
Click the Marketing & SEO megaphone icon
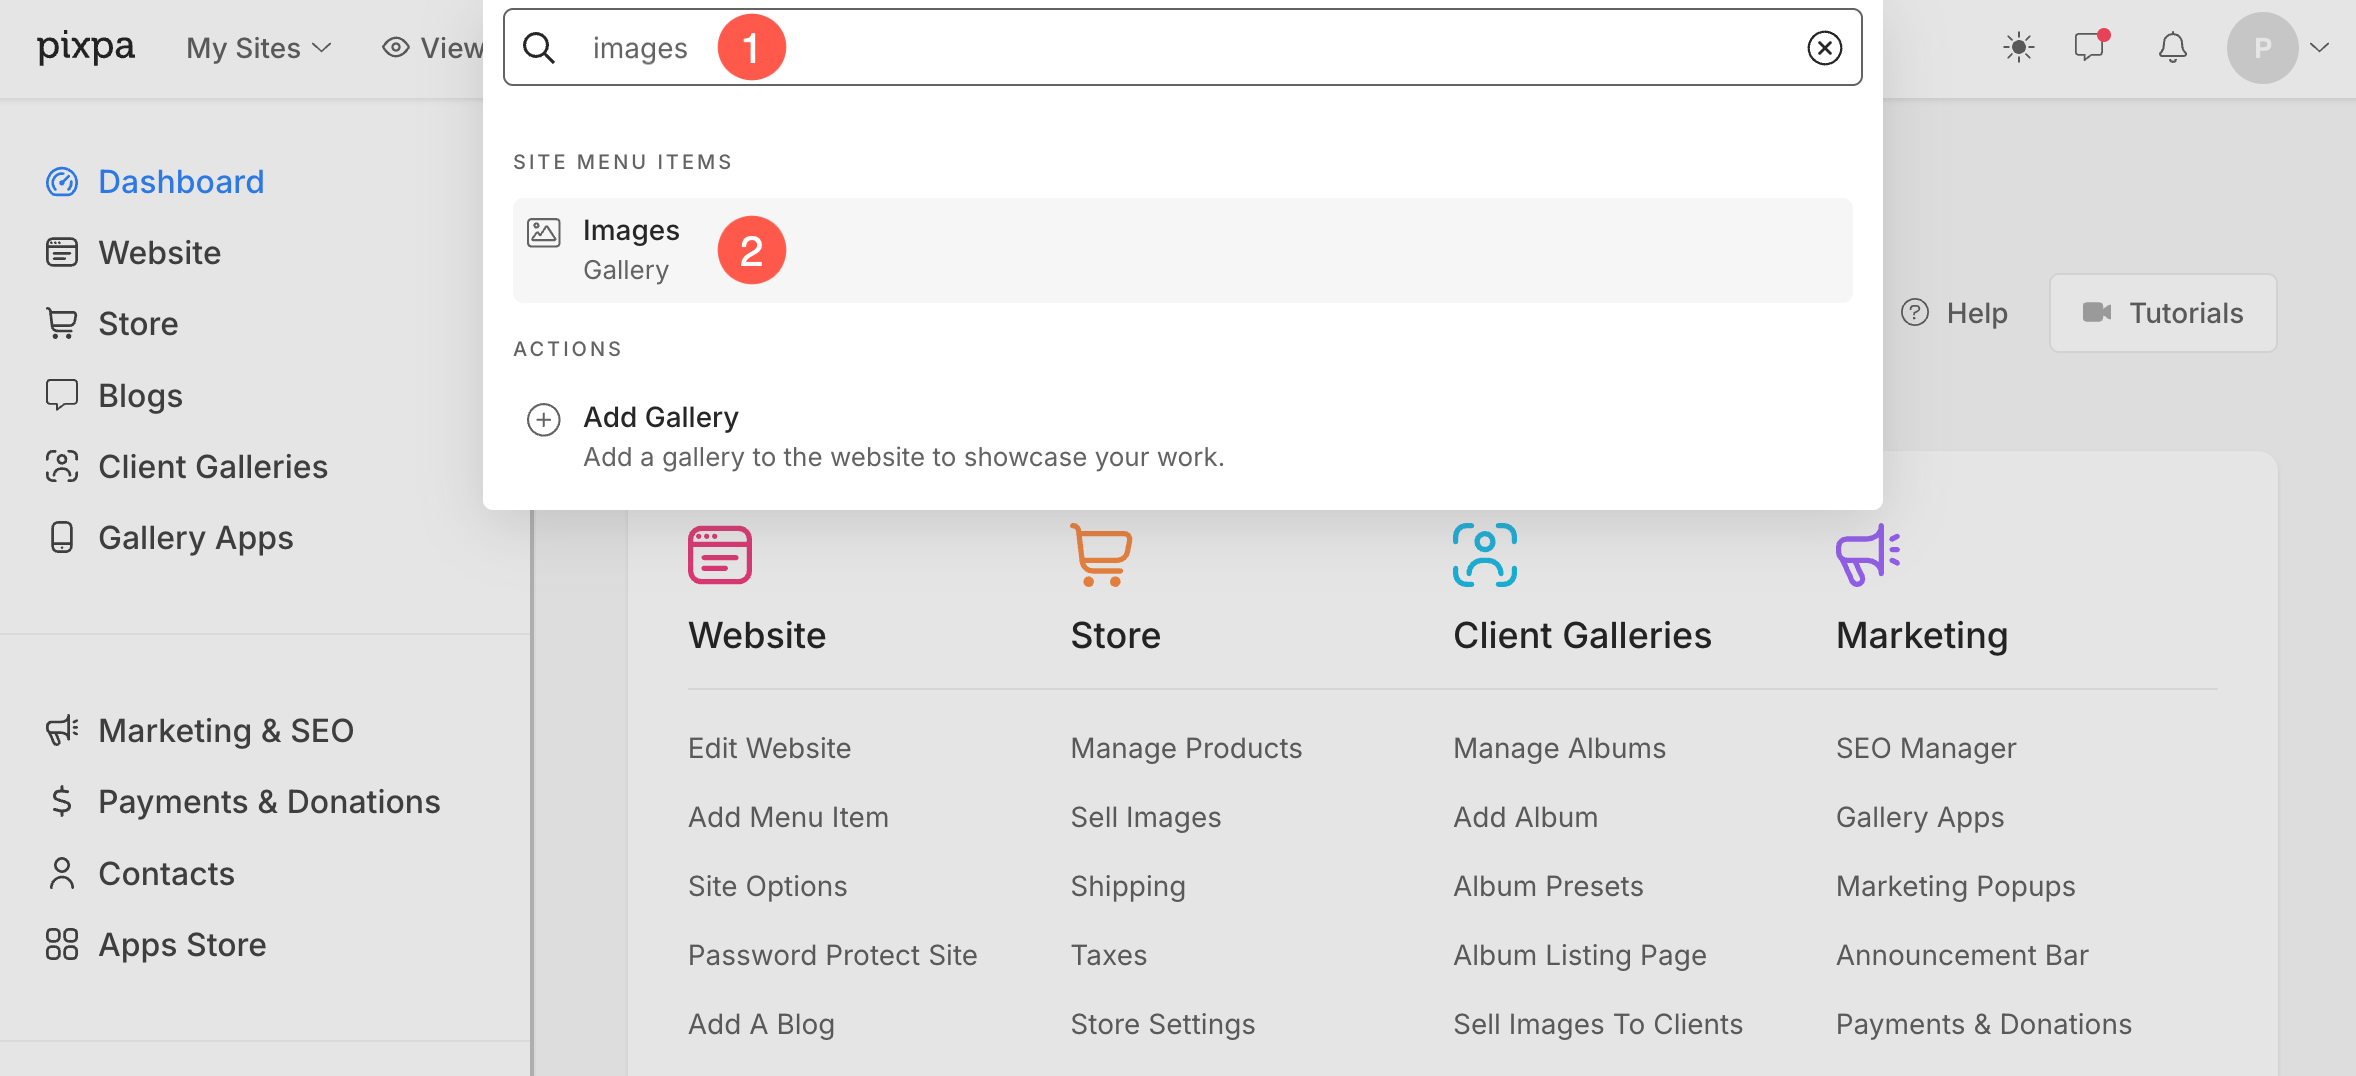tap(62, 730)
